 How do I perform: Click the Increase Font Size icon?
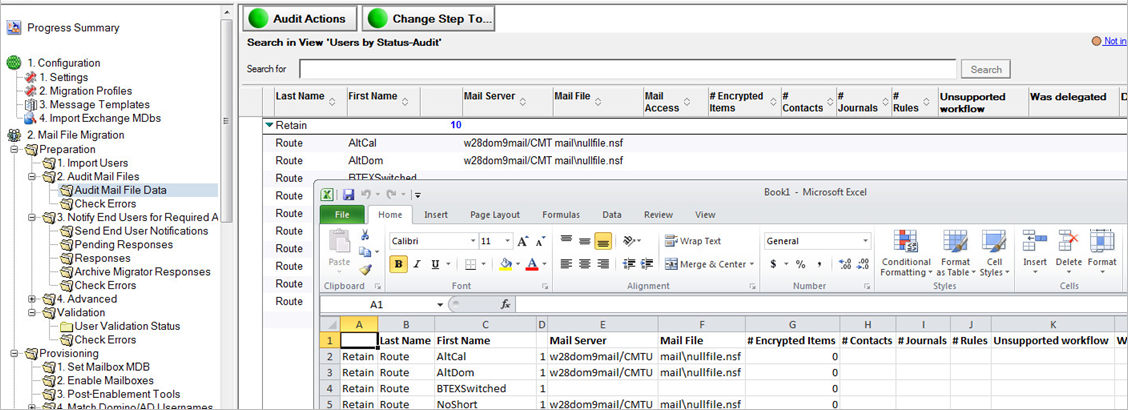[523, 242]
